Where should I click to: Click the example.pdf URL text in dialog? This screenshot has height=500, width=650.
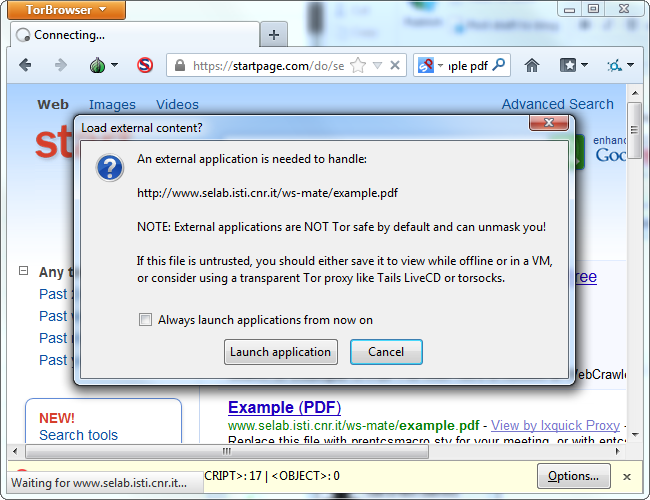267,193
